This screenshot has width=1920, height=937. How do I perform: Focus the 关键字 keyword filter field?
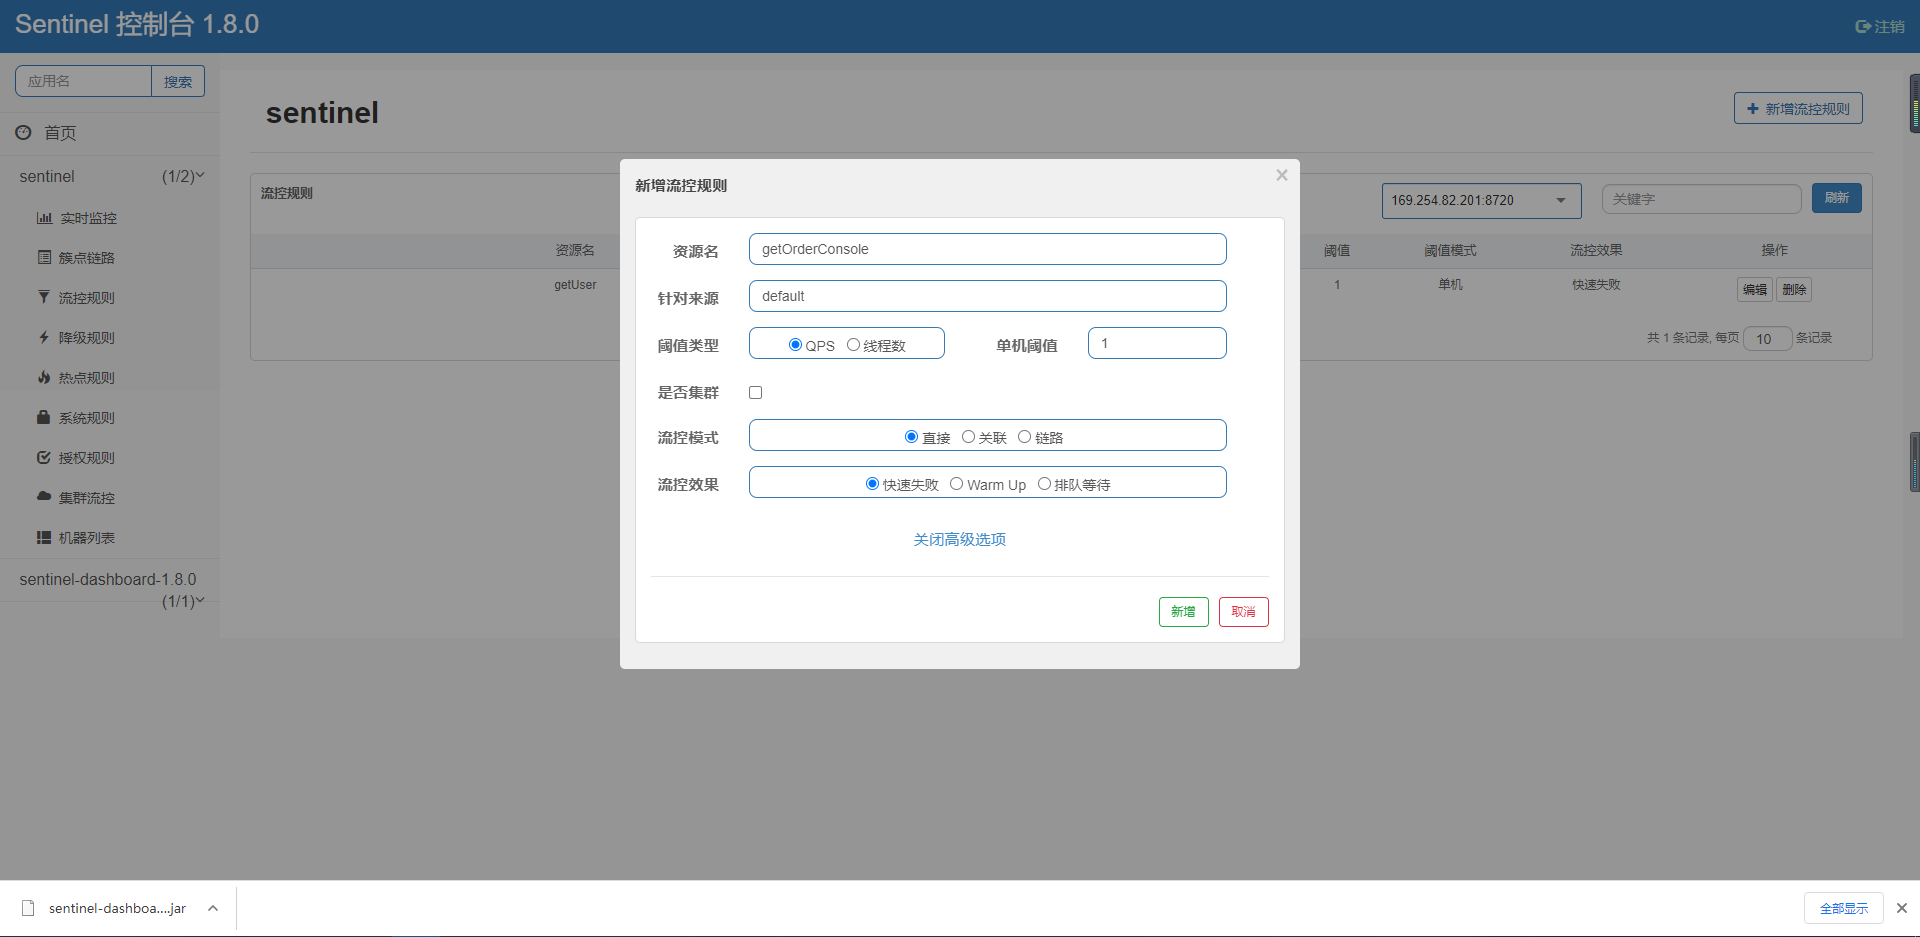pyautogui.click(x=1701, y=199)
